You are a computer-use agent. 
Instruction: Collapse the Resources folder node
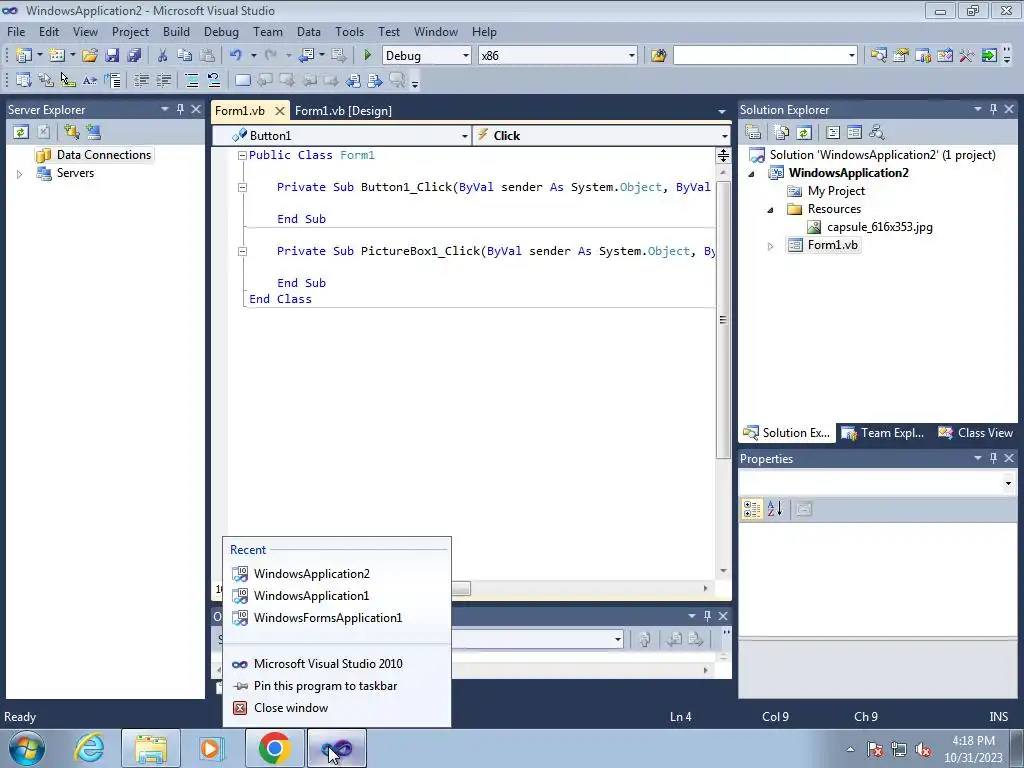coord(771,210)
